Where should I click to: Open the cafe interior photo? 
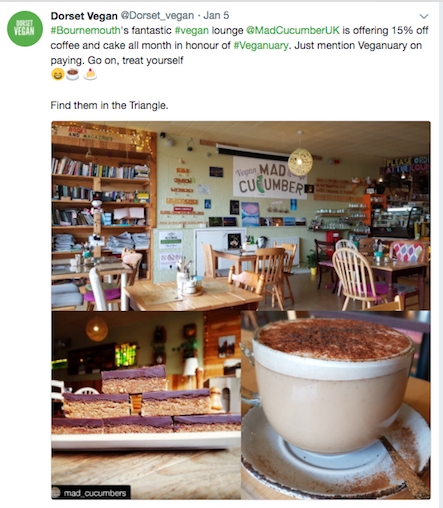(x=241, y=216)
